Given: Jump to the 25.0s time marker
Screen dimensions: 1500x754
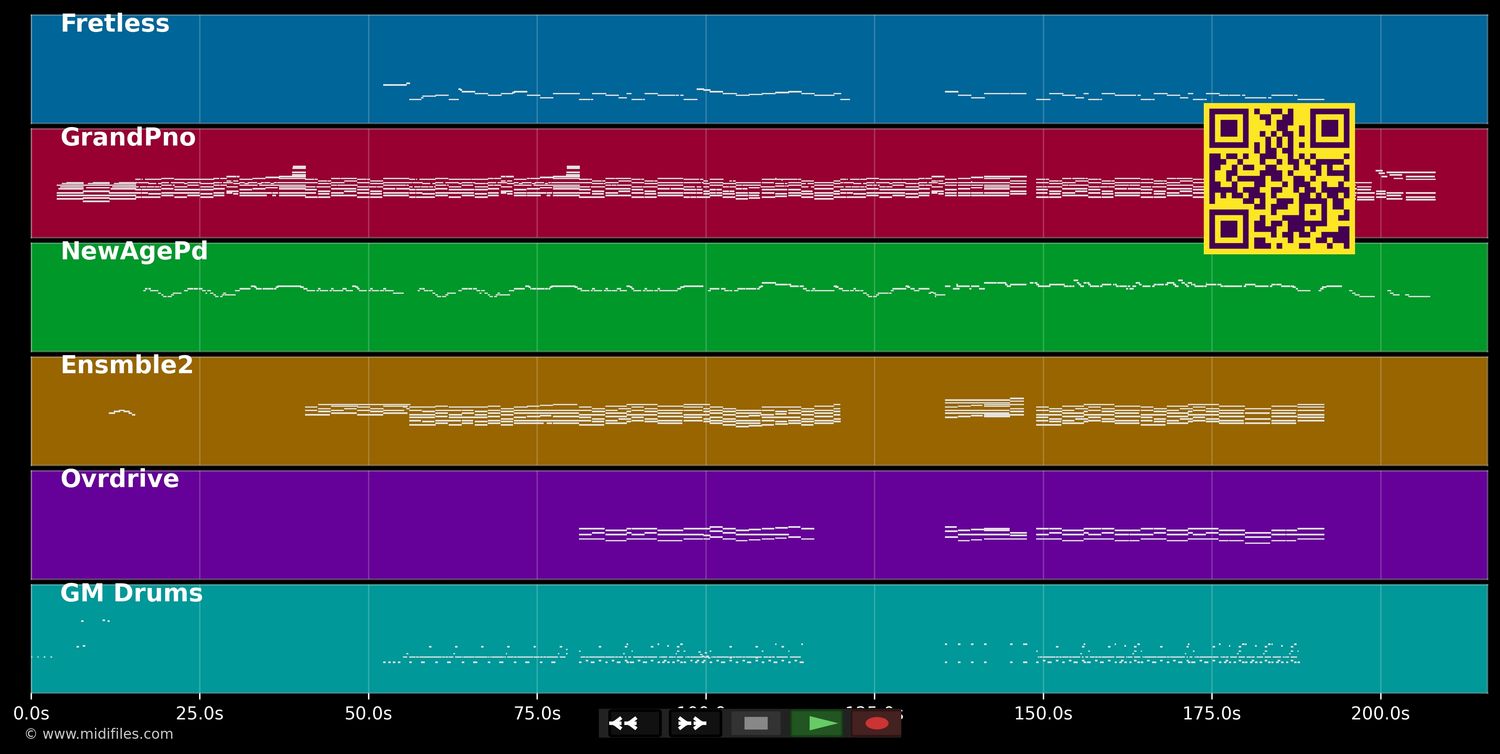Looking at the screenshot, I should pos(199,714).
